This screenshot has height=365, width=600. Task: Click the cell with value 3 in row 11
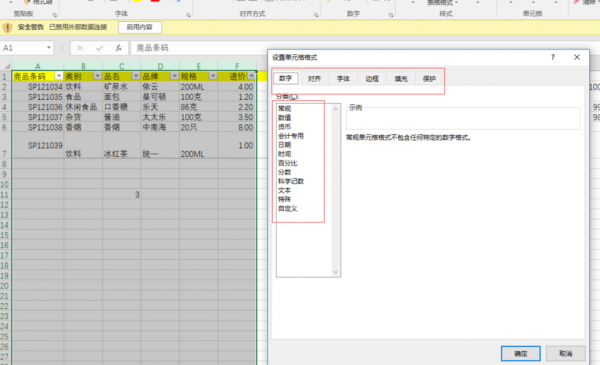pyautogui.click(x=121, y=195)
